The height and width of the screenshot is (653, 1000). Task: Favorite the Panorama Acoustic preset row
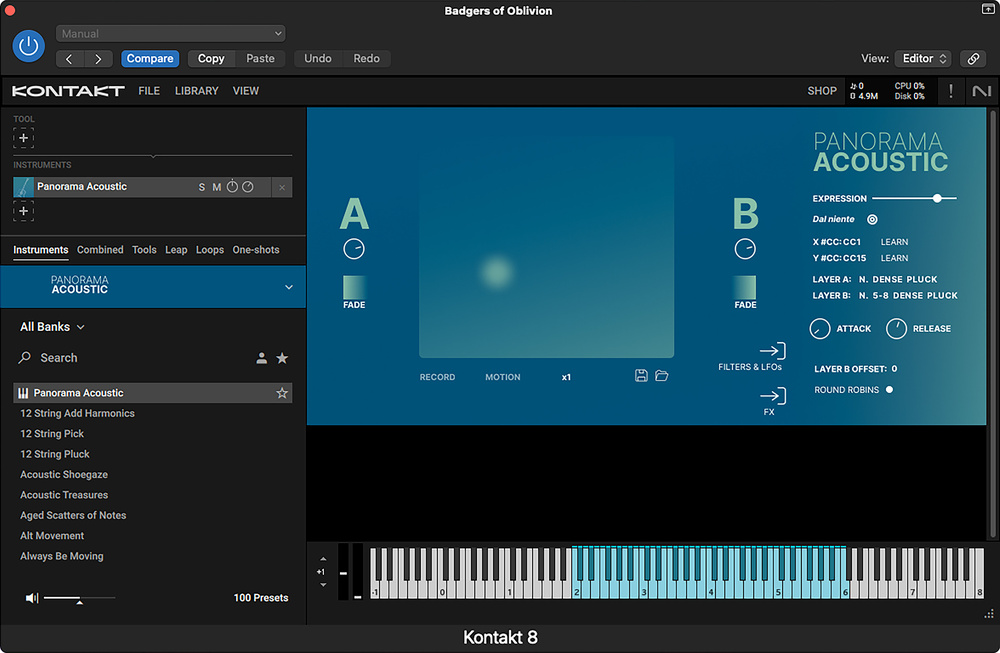click(282, 393)
